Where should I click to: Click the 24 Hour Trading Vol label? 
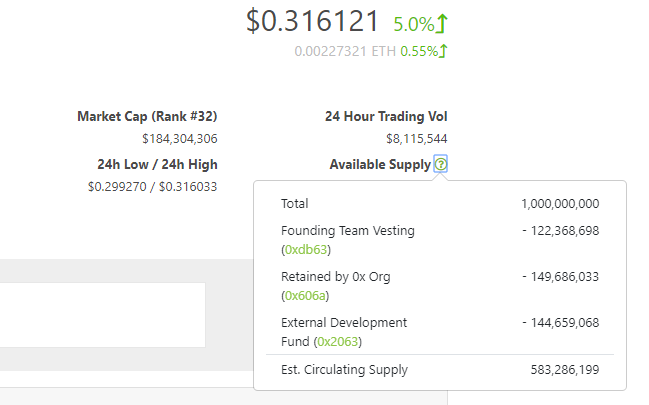pyautogui.click(x=386, y=117)
